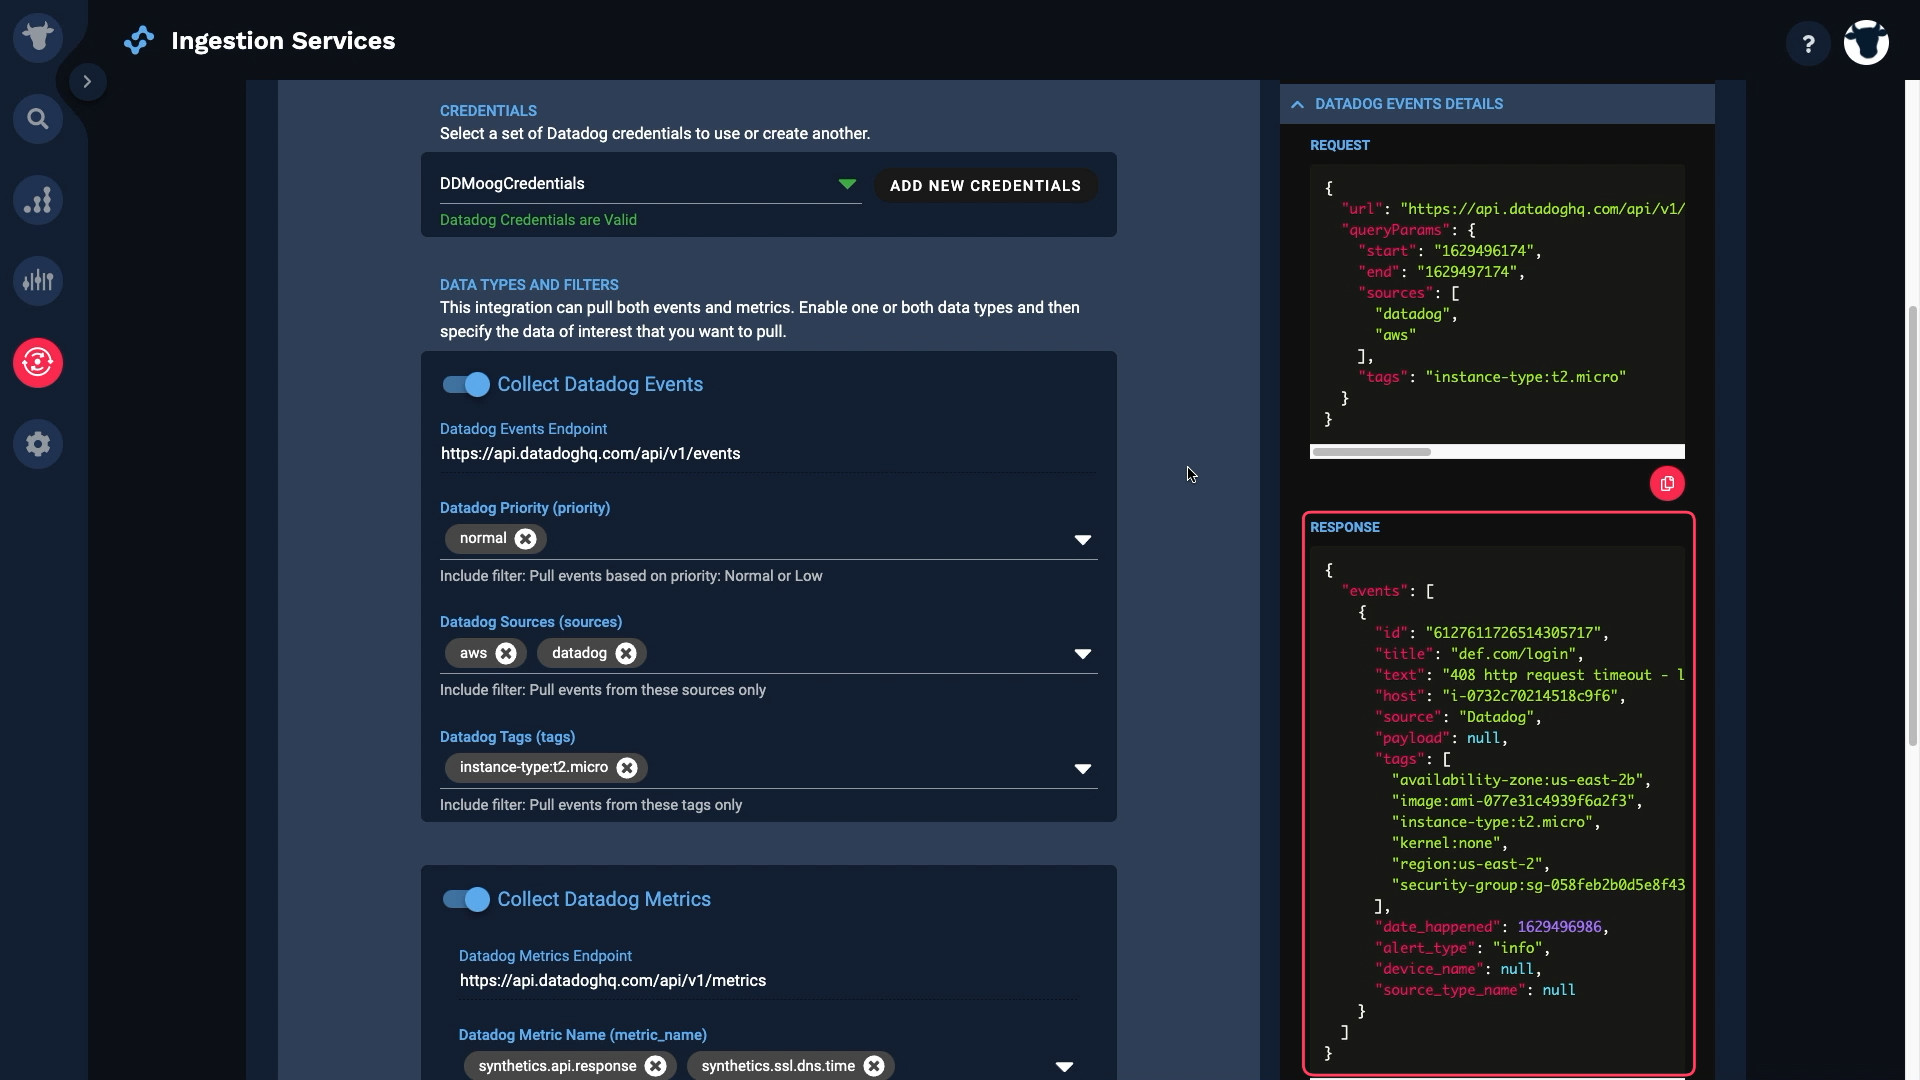
Task: Click the REQUEST heading in details panel
Action: [x=1340, y=145]
